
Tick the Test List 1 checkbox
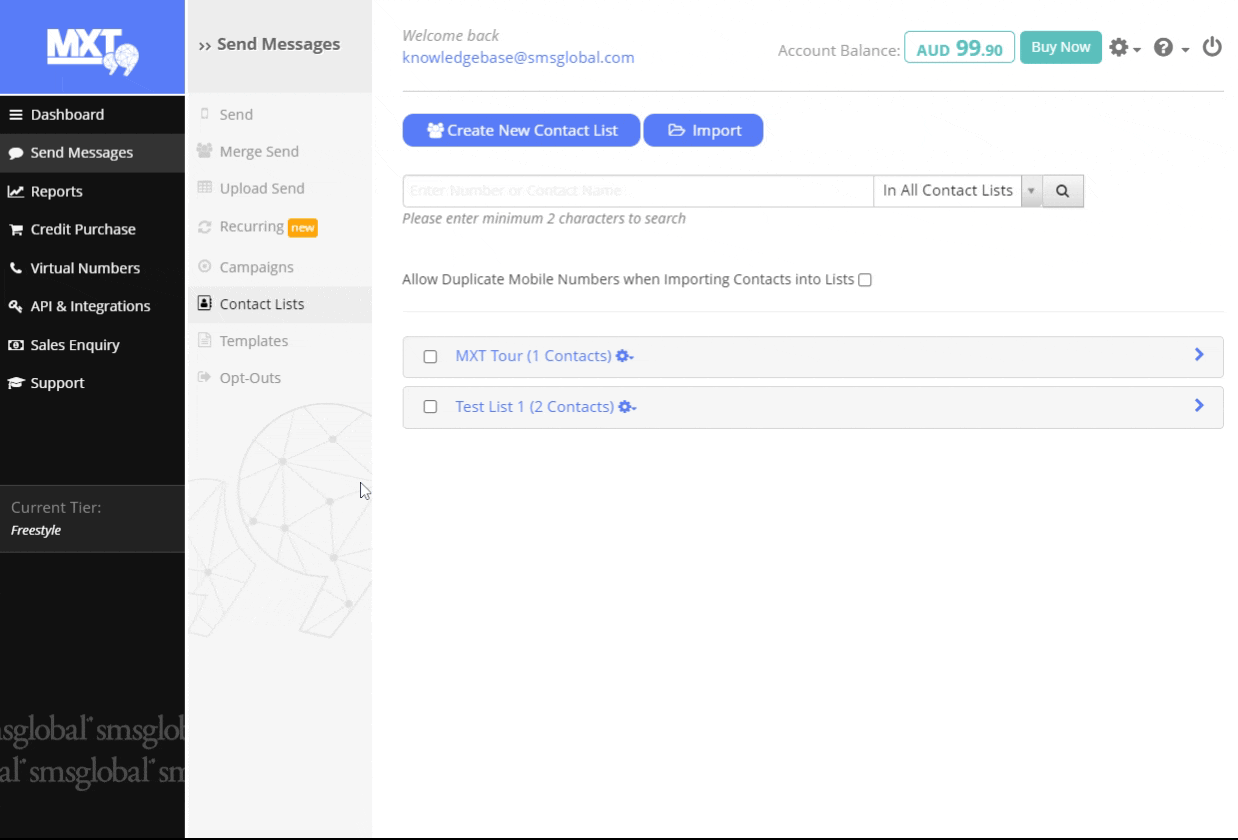[430, 407]
